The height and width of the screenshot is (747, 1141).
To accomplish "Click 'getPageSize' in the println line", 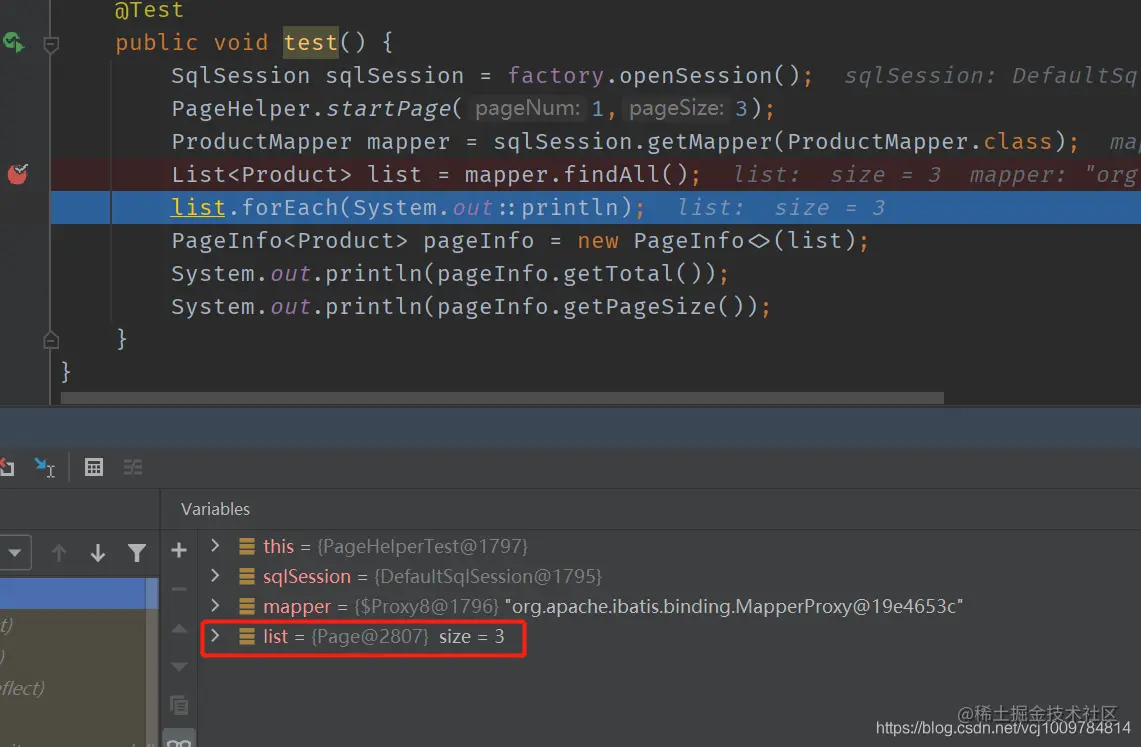I will [640, 306].
